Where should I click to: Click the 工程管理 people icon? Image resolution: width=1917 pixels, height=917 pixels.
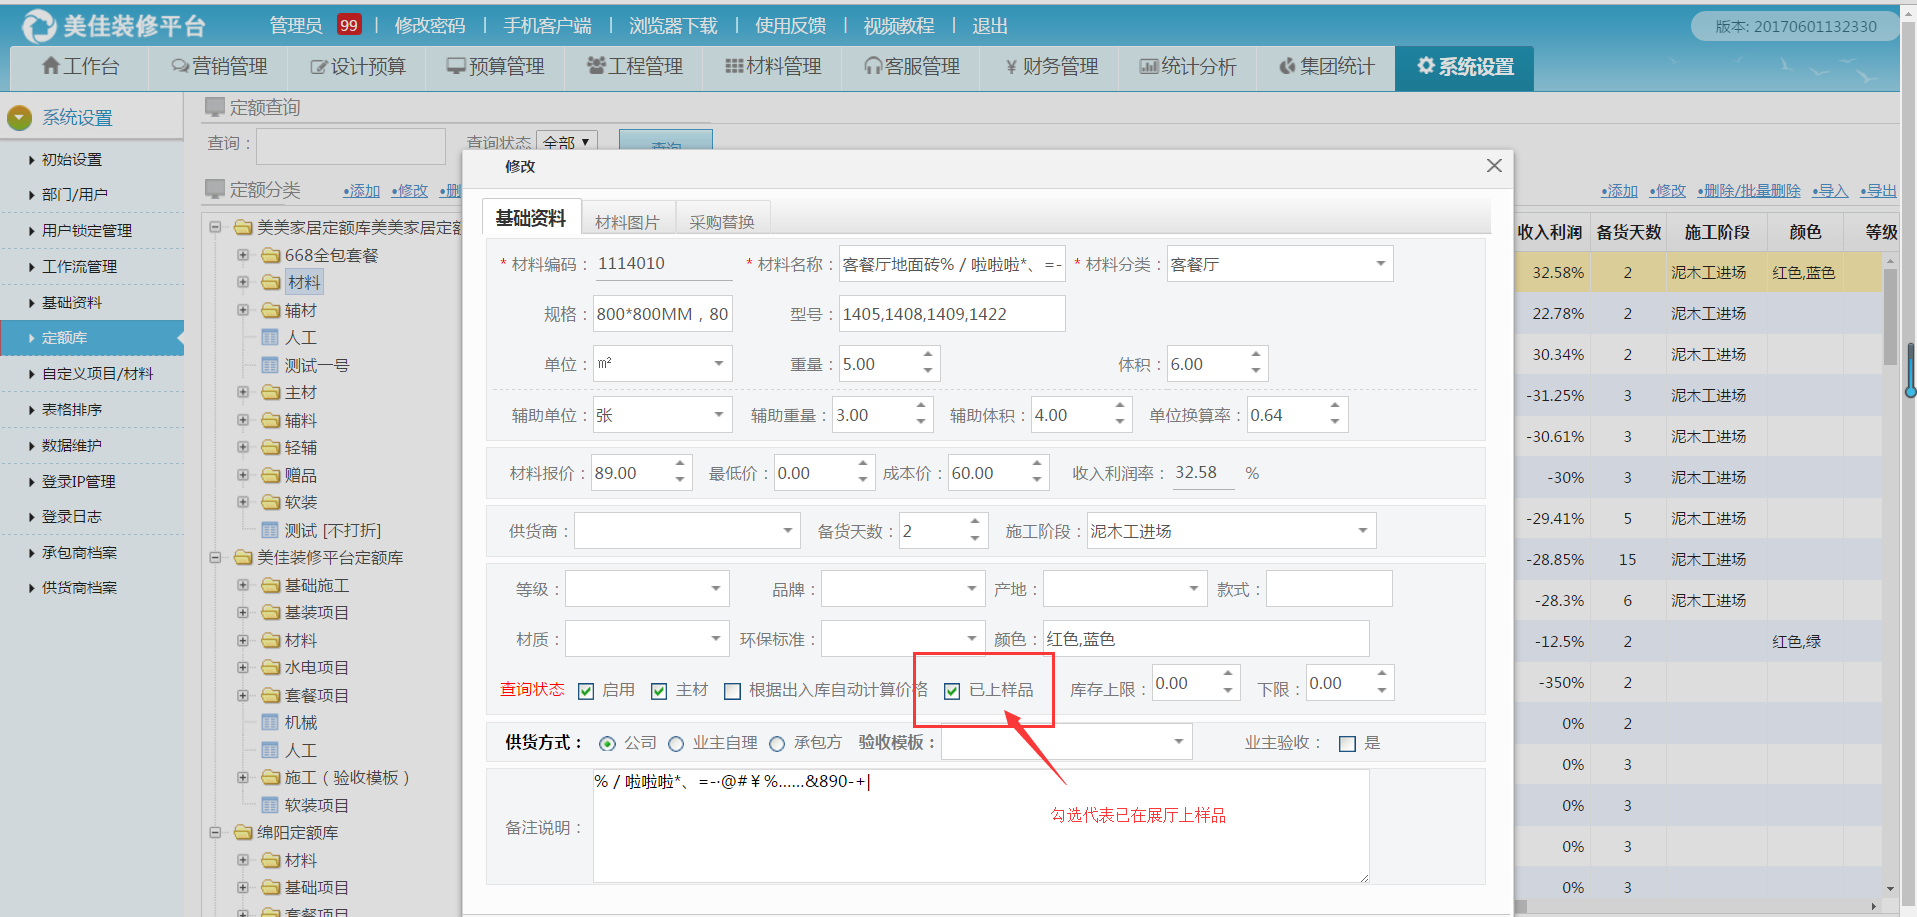click(x=596, y=66)
